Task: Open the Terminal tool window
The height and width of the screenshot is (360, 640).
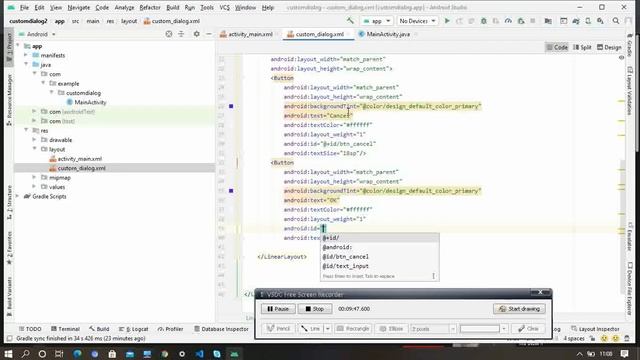Action: [x=65, y=329]
